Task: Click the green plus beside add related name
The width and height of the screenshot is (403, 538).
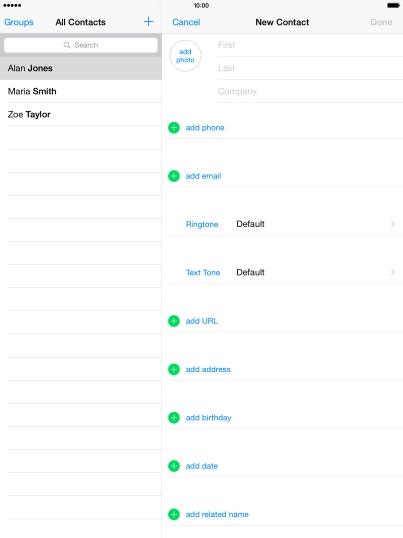Action: tap(174, 514)
